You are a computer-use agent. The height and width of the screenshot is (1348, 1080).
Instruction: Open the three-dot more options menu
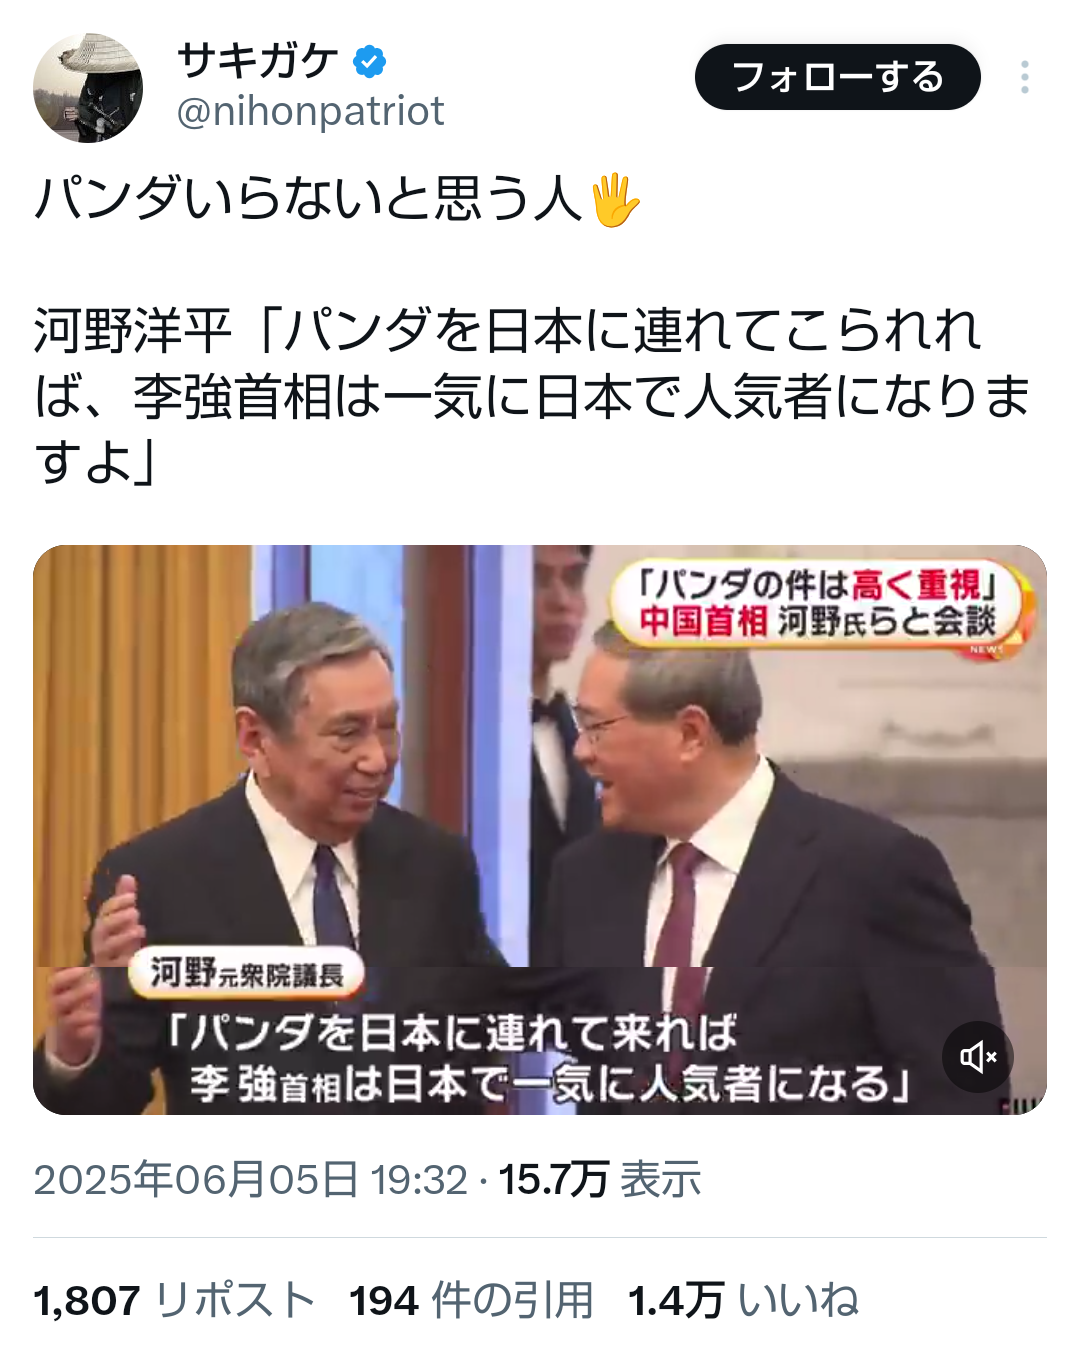[1025, 77]
